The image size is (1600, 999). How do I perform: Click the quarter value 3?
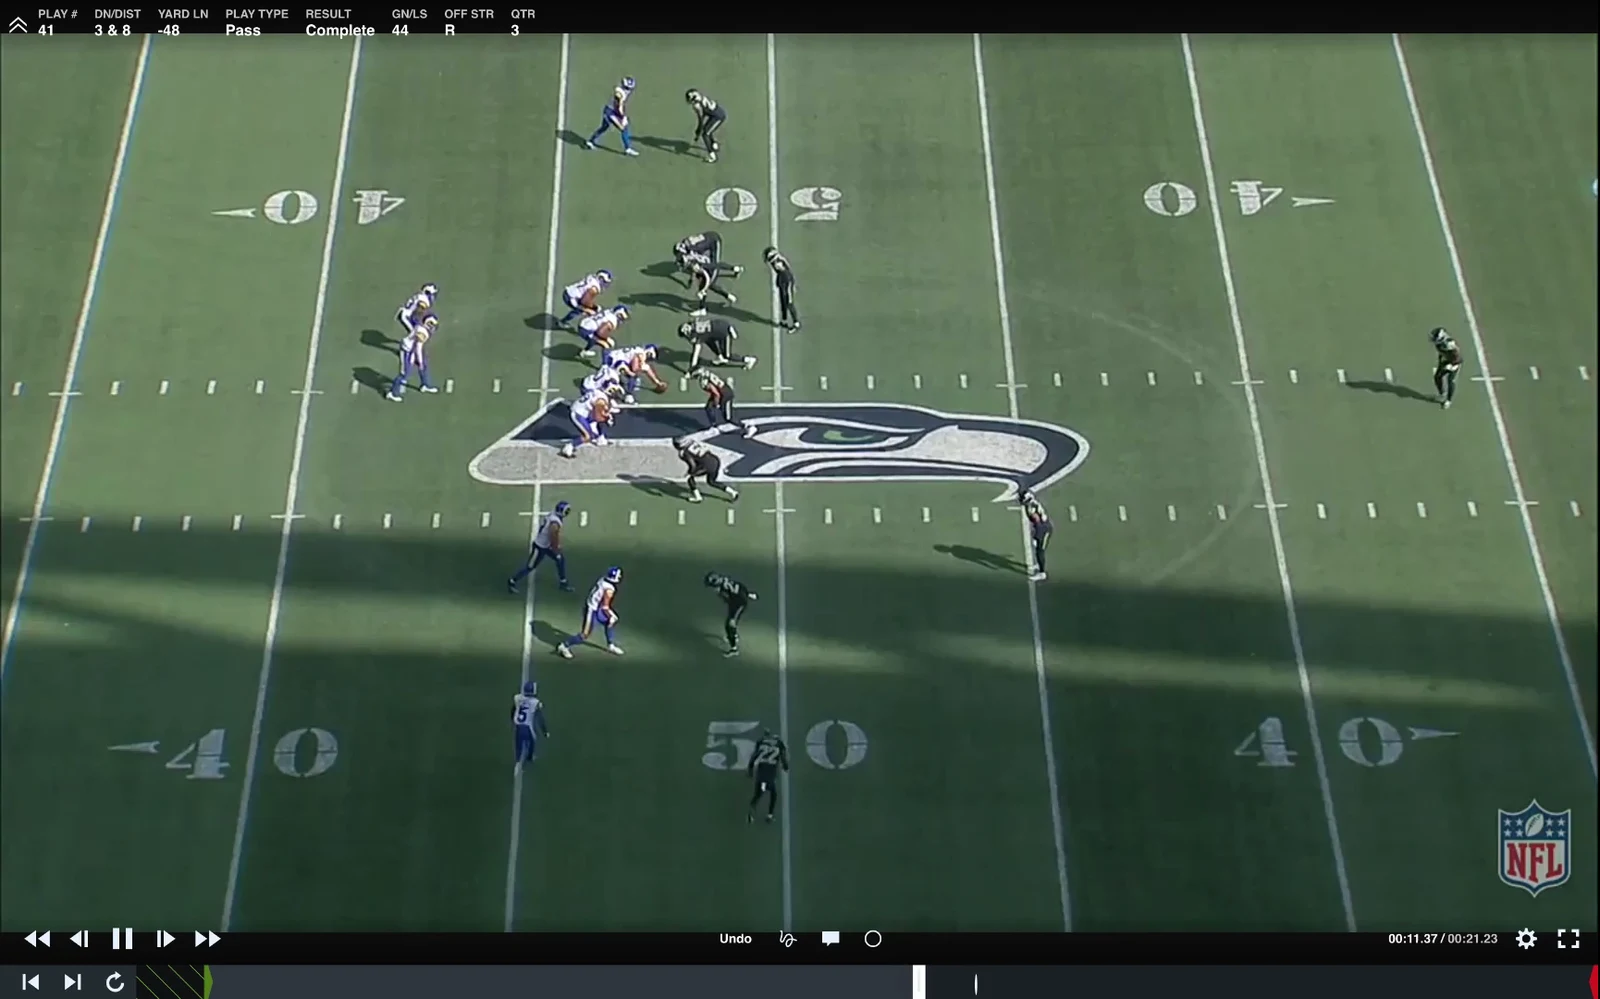515,31
